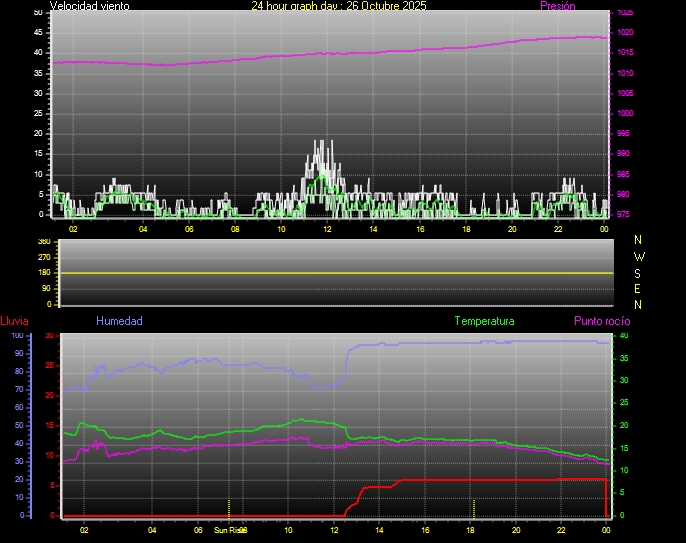Click the '1025' value on the pressure axis
The width and height of the screenshot is (686, 543).
624,13
